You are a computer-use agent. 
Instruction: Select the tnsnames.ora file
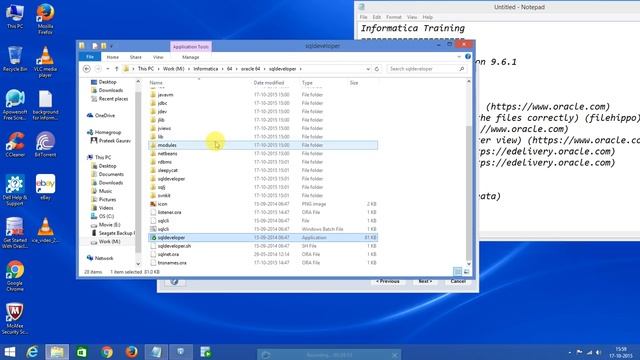(263, 263)
